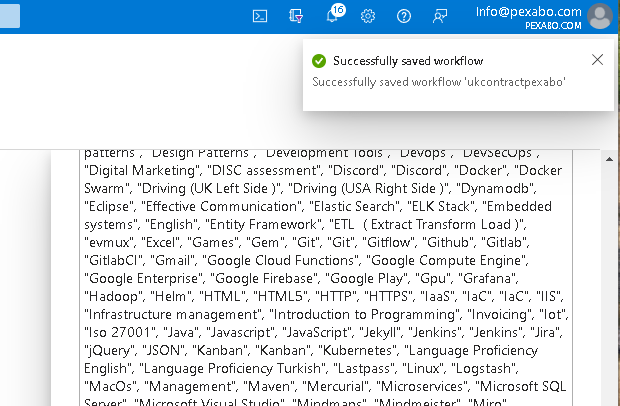This screenshot has width=620, height=406.
Task: Open the Directories and subscriptions filter
Action: tap(296, 16)
